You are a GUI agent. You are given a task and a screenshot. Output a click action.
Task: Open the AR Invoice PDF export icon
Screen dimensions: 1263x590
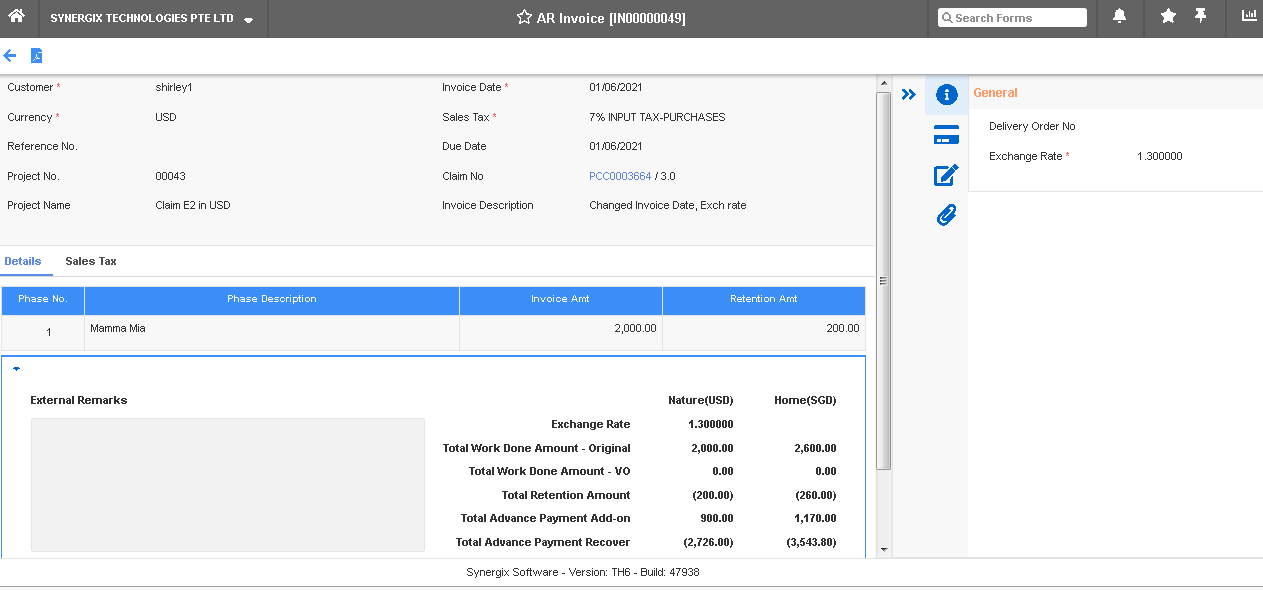(36, 56)
